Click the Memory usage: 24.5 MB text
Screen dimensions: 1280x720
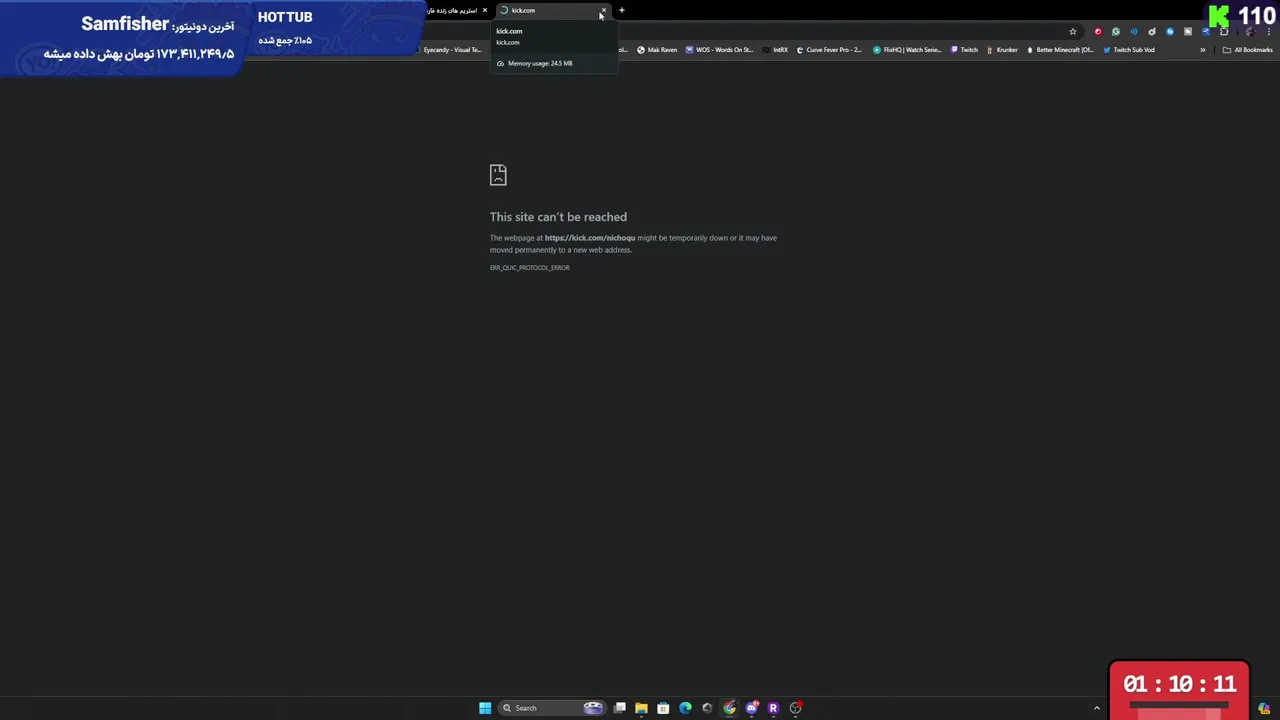pos(540,64)
